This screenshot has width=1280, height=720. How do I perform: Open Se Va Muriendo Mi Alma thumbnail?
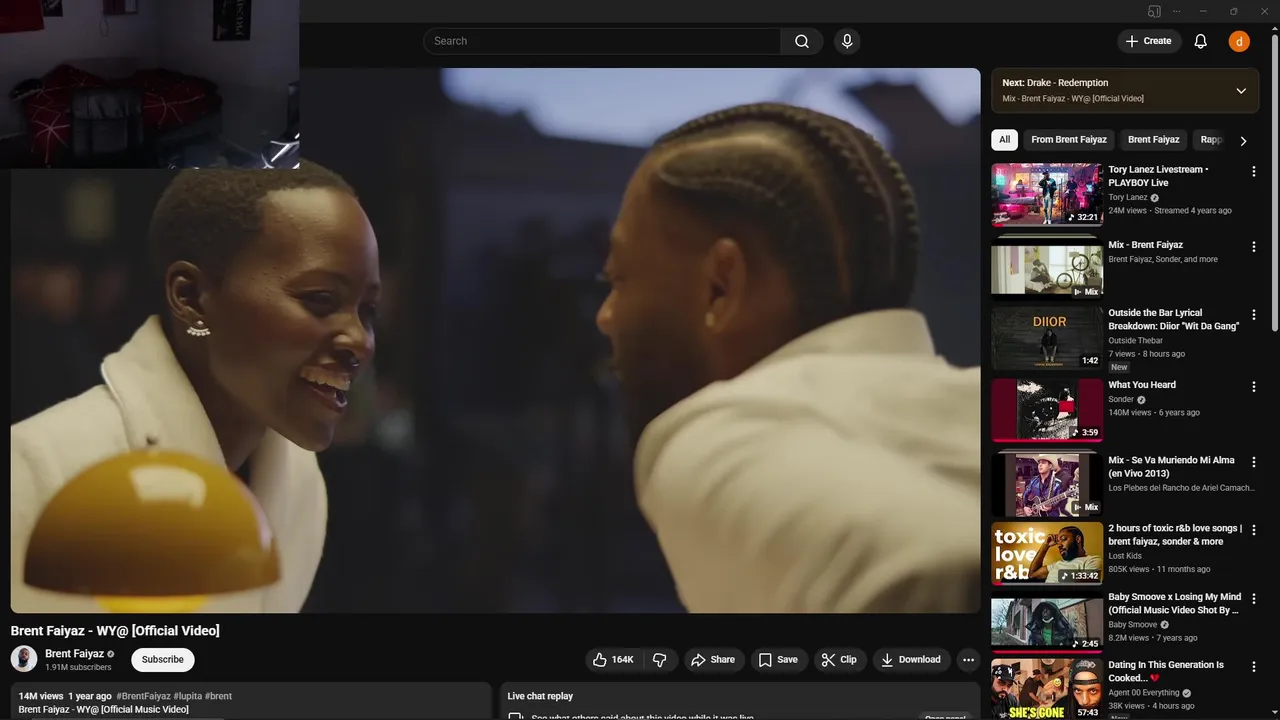point(1047,485)
